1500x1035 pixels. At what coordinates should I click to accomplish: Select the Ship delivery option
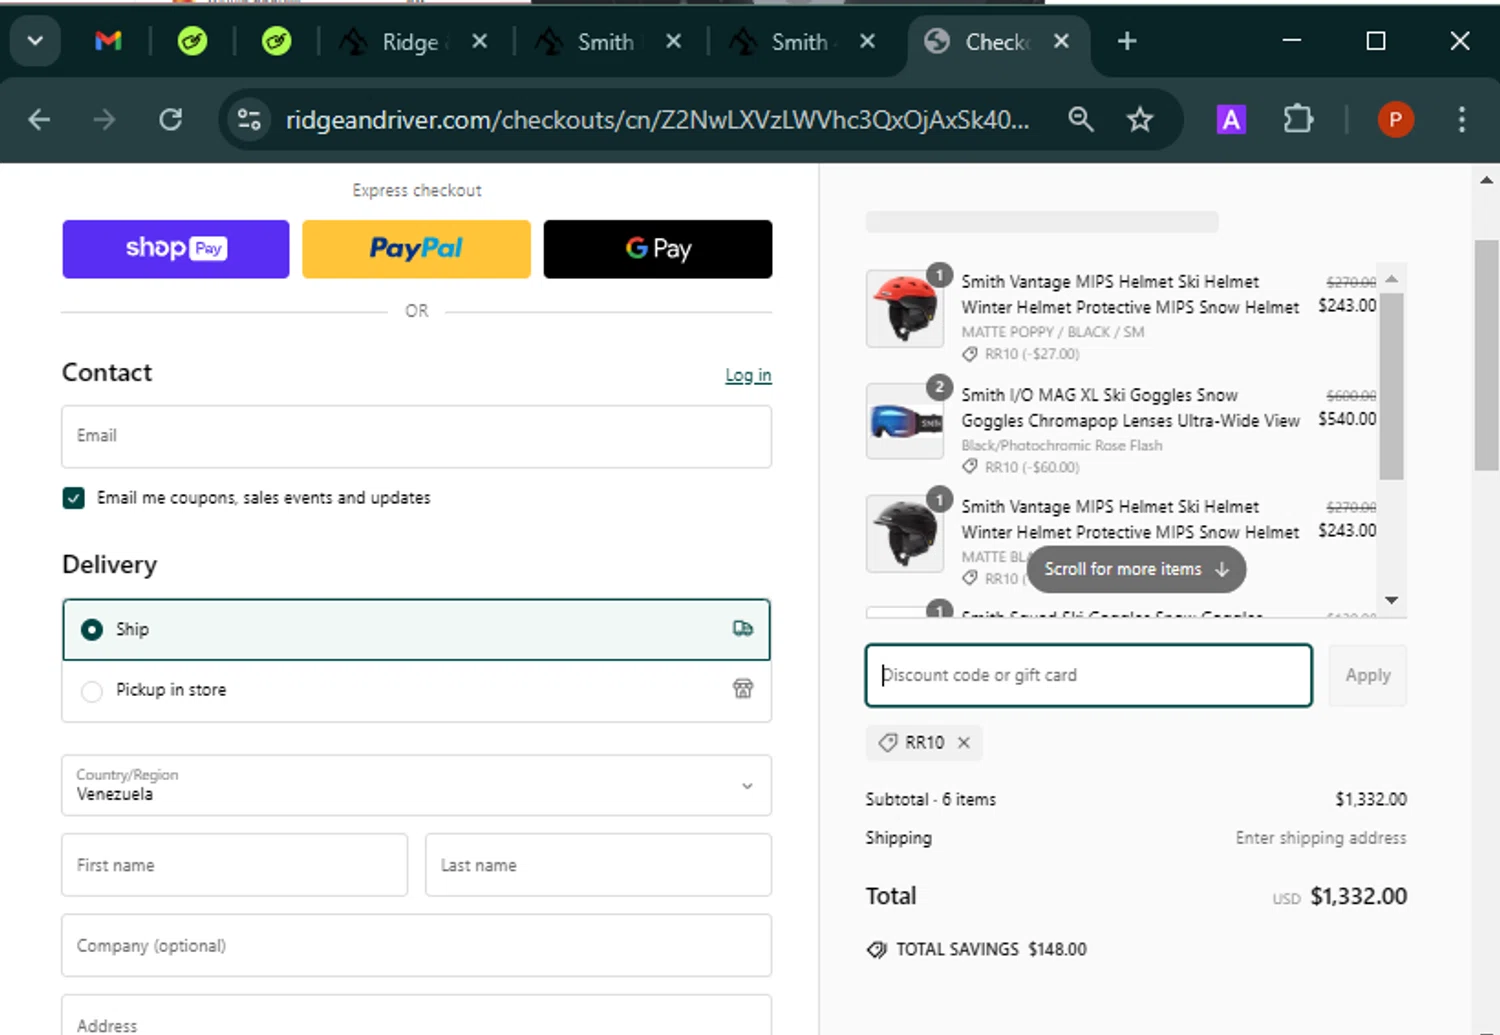point(416,629)
